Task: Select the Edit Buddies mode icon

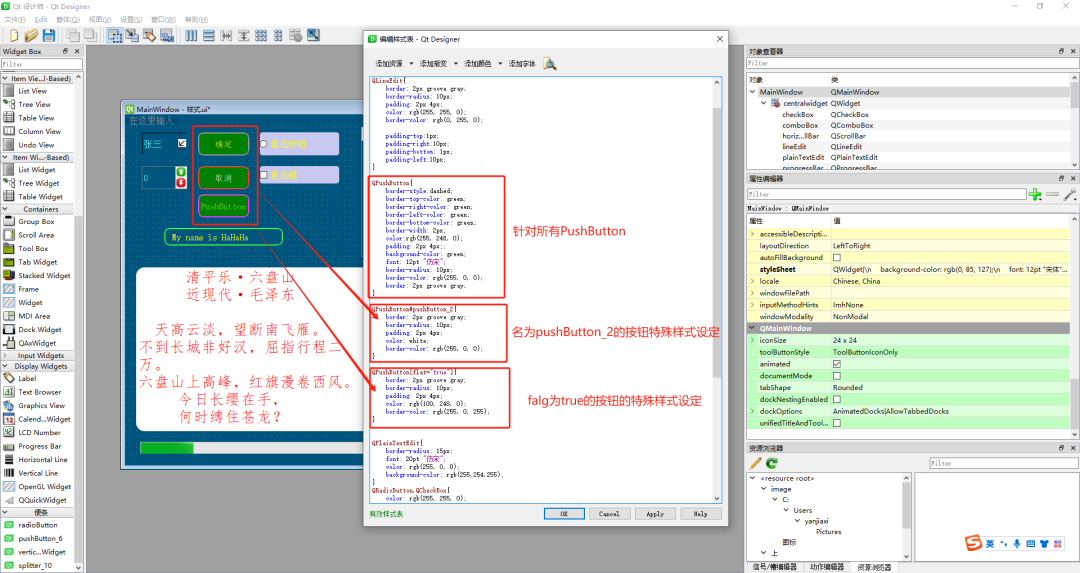Action: [x=149, y=35]
